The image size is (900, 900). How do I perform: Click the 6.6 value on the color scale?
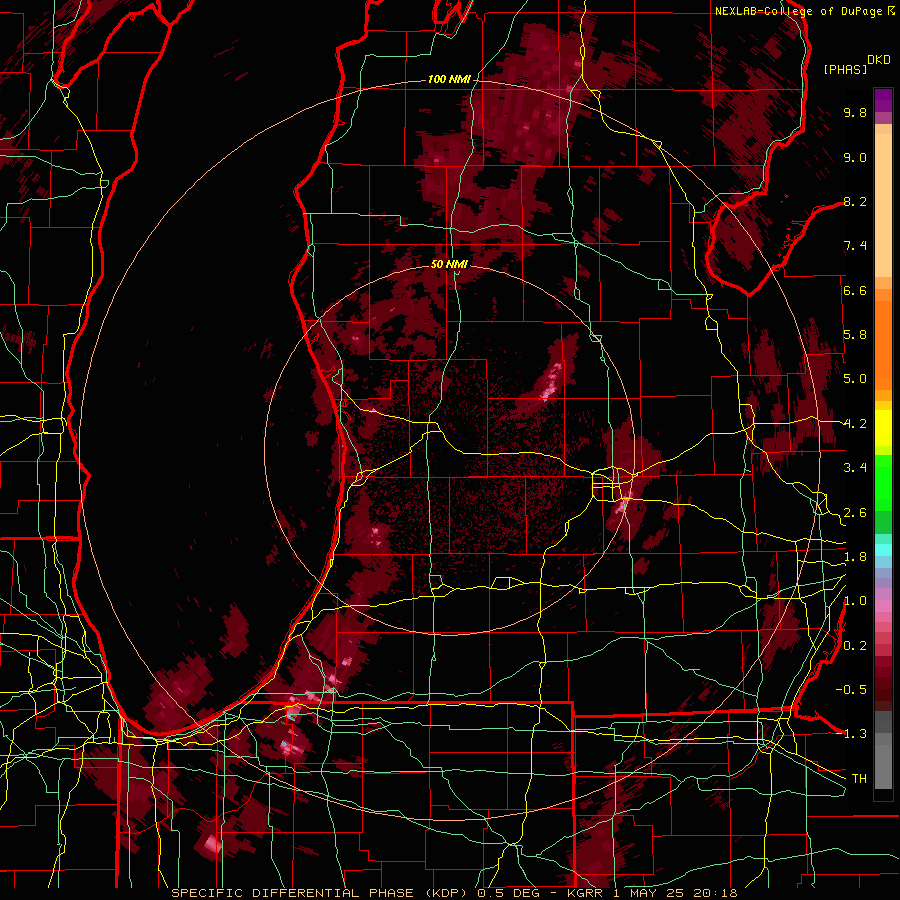pyautogui.click(x=855, y=290)
